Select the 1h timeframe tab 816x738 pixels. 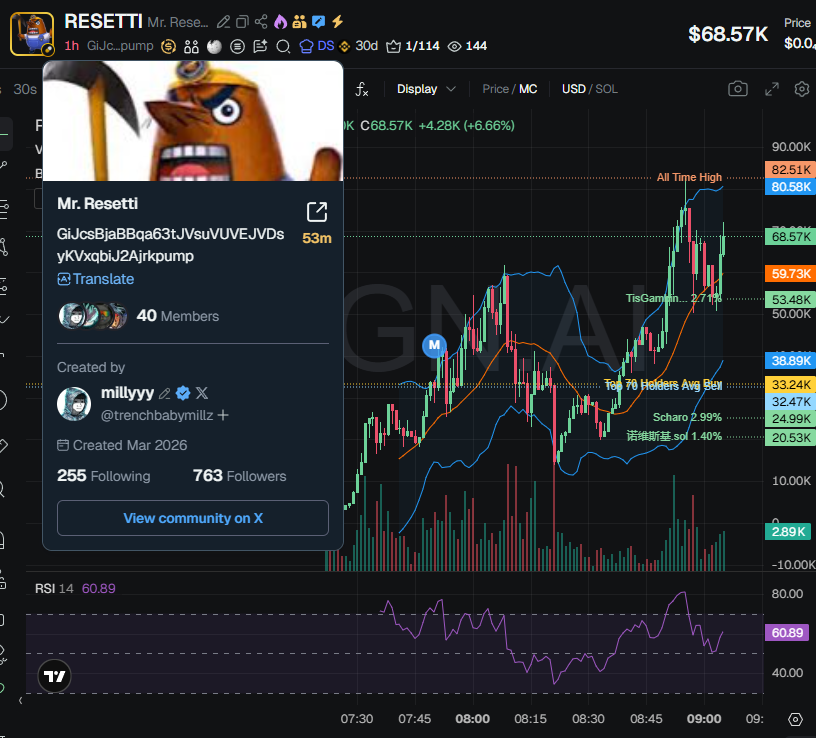click(x=71, y=46)
